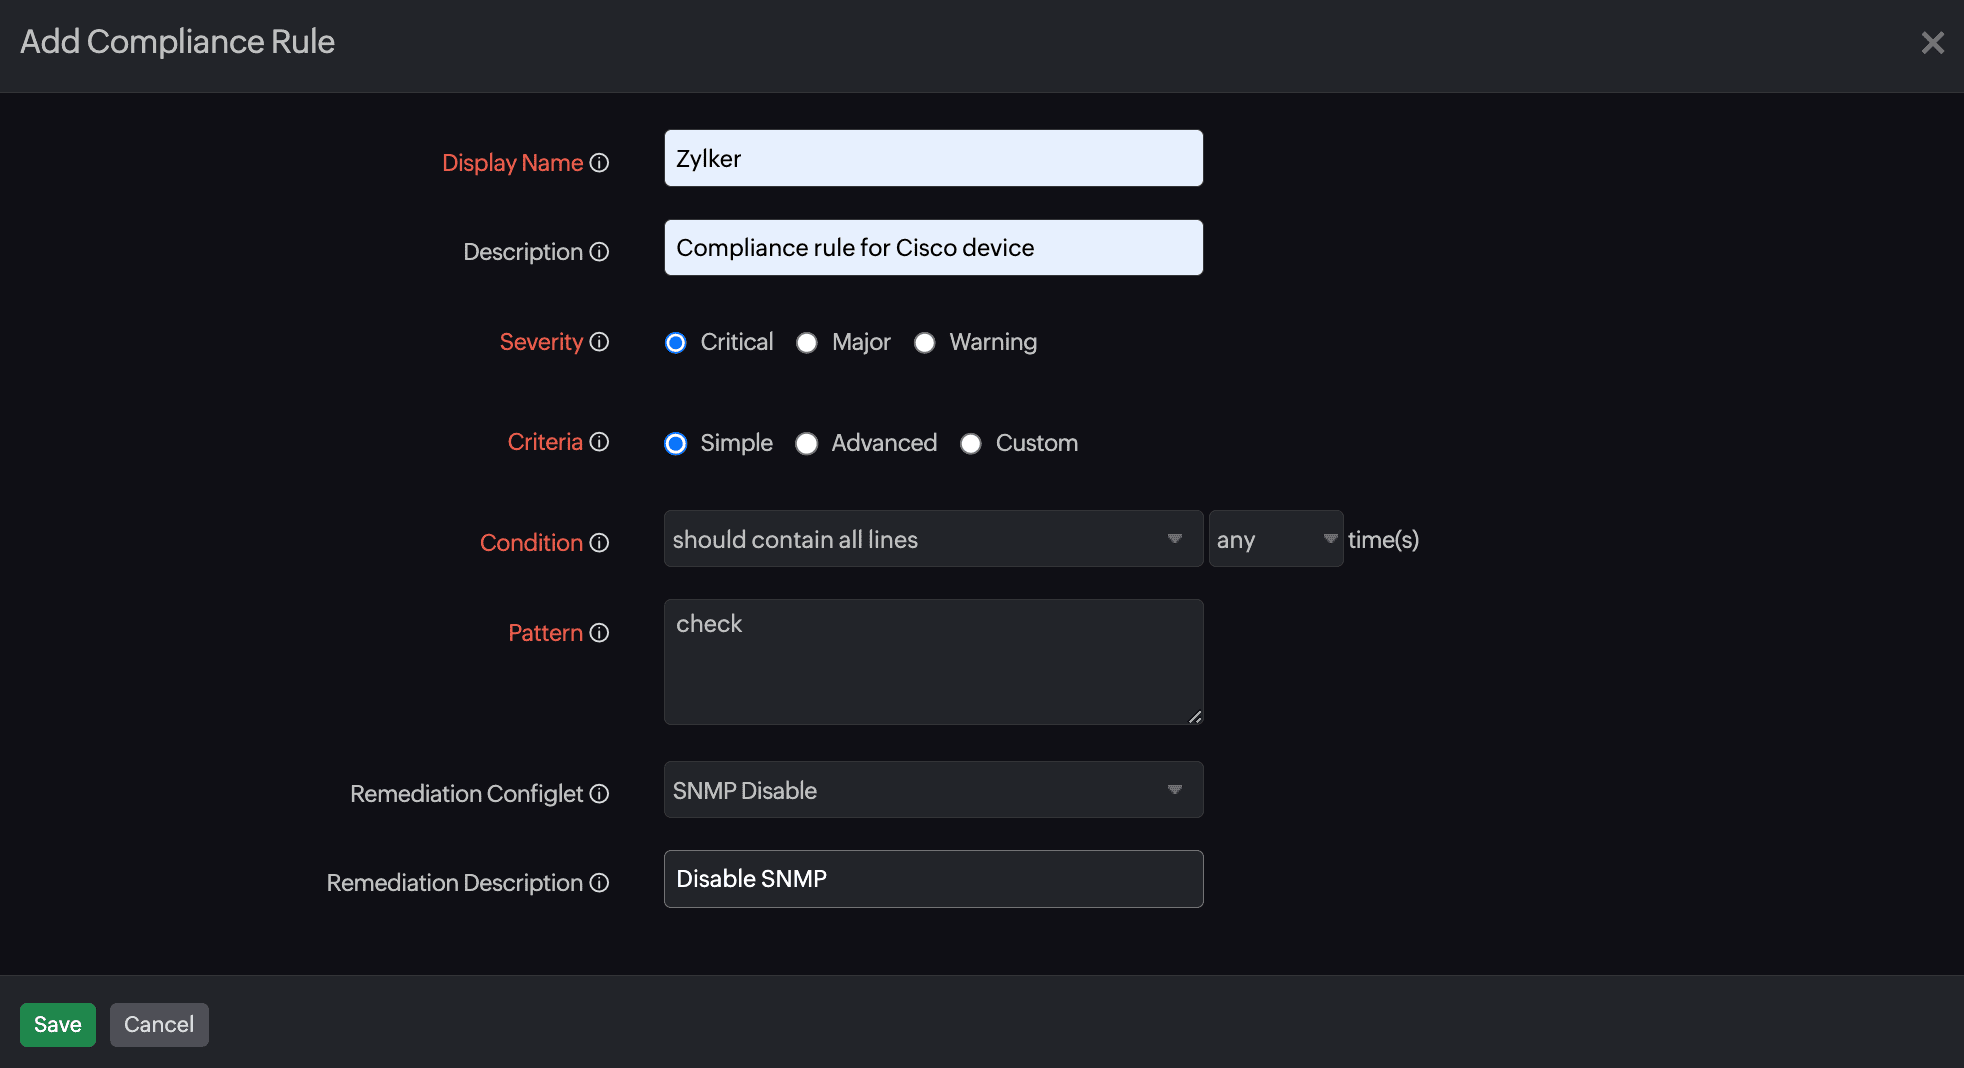Click the Remediation Configlet info icon
Image resolution: width=1964 pixels, height=1068 pixels.
(599, 794)
